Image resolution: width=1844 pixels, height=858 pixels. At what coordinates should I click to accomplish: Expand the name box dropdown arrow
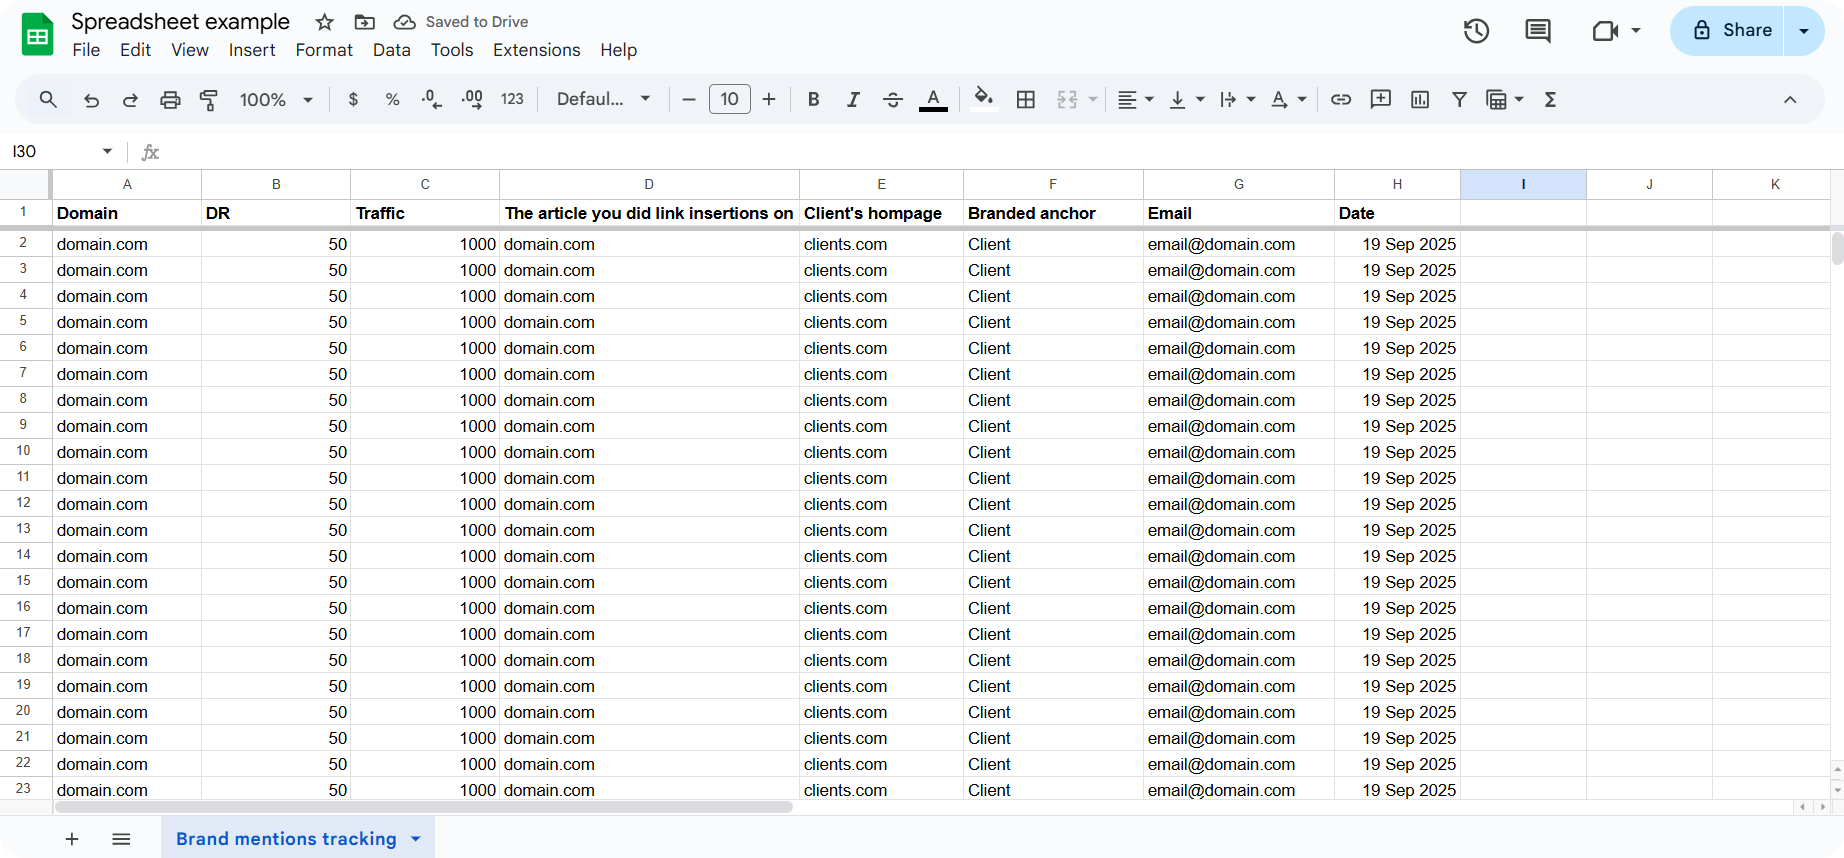click(107, 151)
